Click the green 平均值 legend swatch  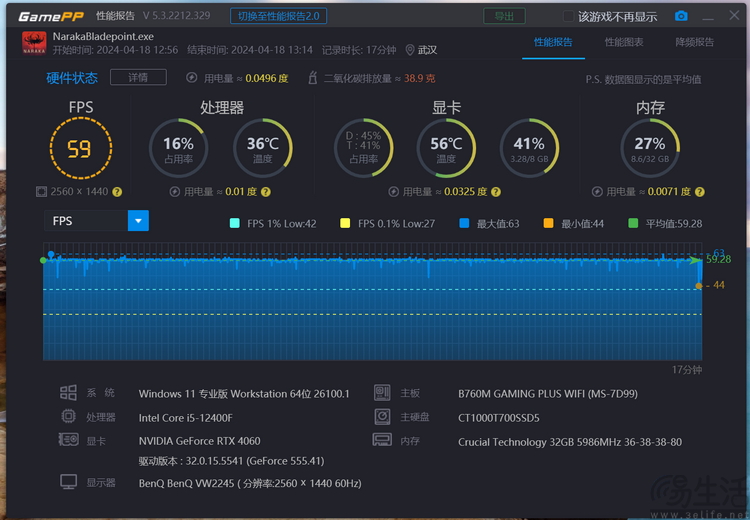(x=633, y=223)
